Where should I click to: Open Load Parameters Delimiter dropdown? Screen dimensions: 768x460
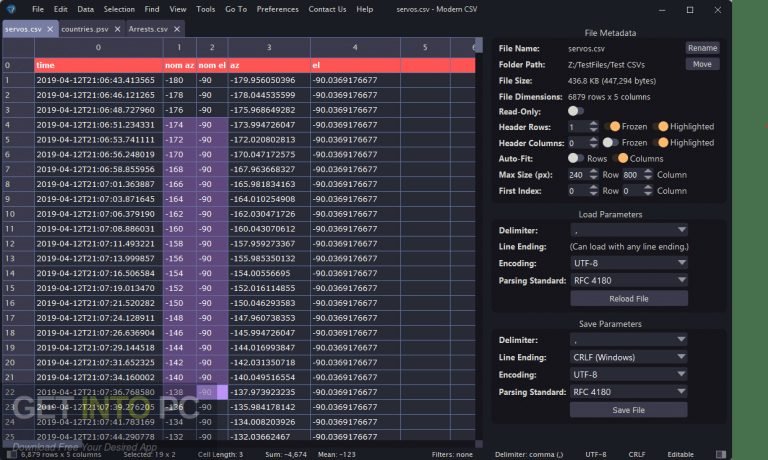(x=629, y=230)
